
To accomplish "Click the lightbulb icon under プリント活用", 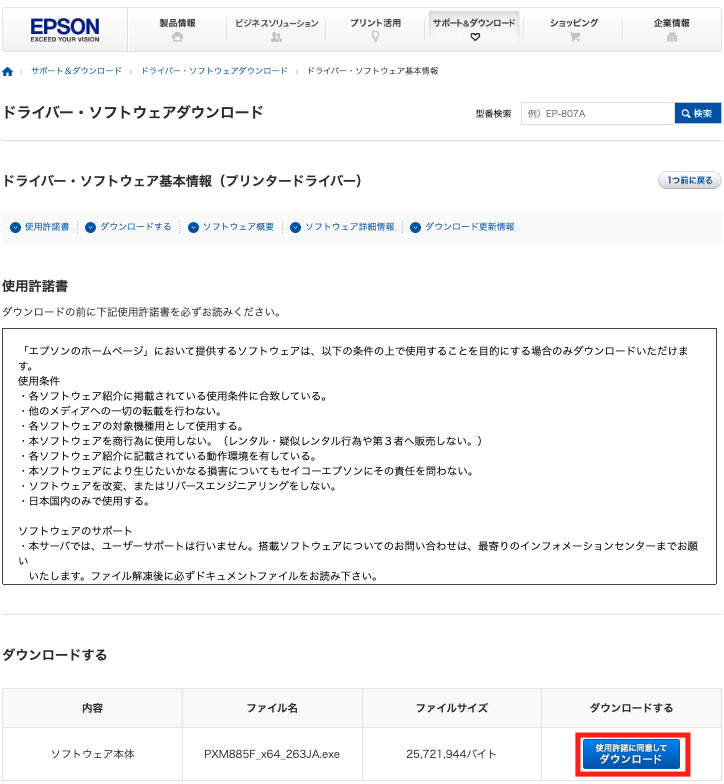I will point(376,36).
